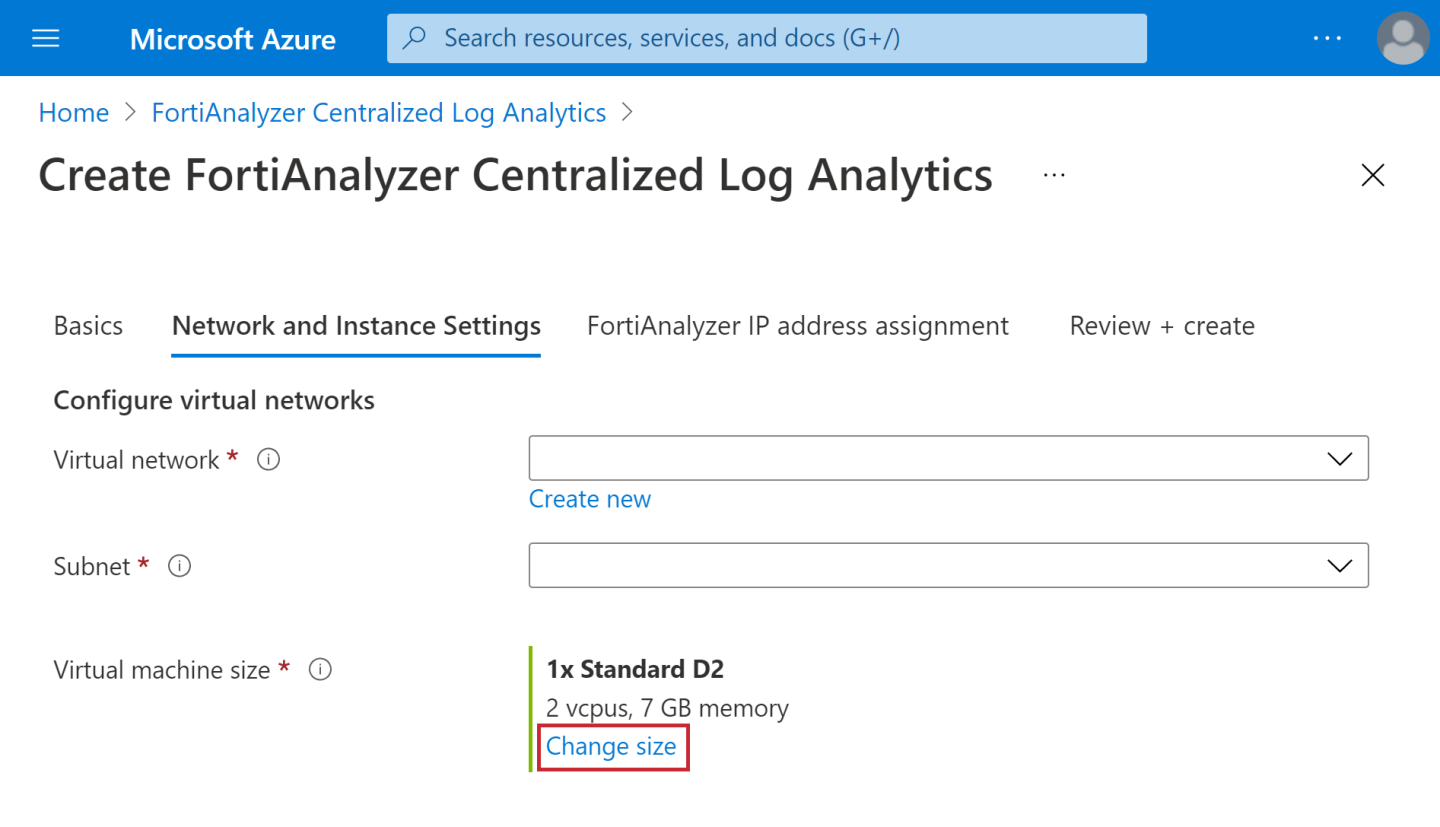Screen dimensions: 1440x827
Task: Expand the Virtual network dropdown
Action: click(947, 458)
